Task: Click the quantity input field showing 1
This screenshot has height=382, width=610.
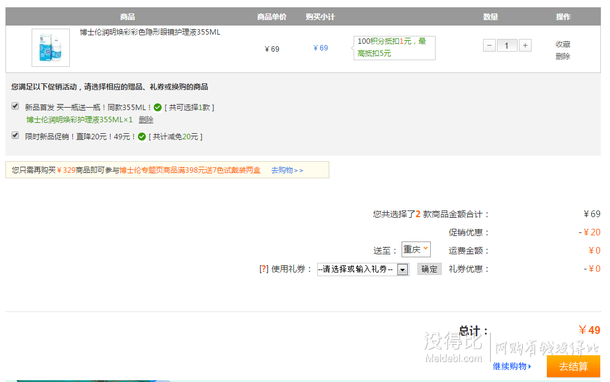Action: (507, 46)
